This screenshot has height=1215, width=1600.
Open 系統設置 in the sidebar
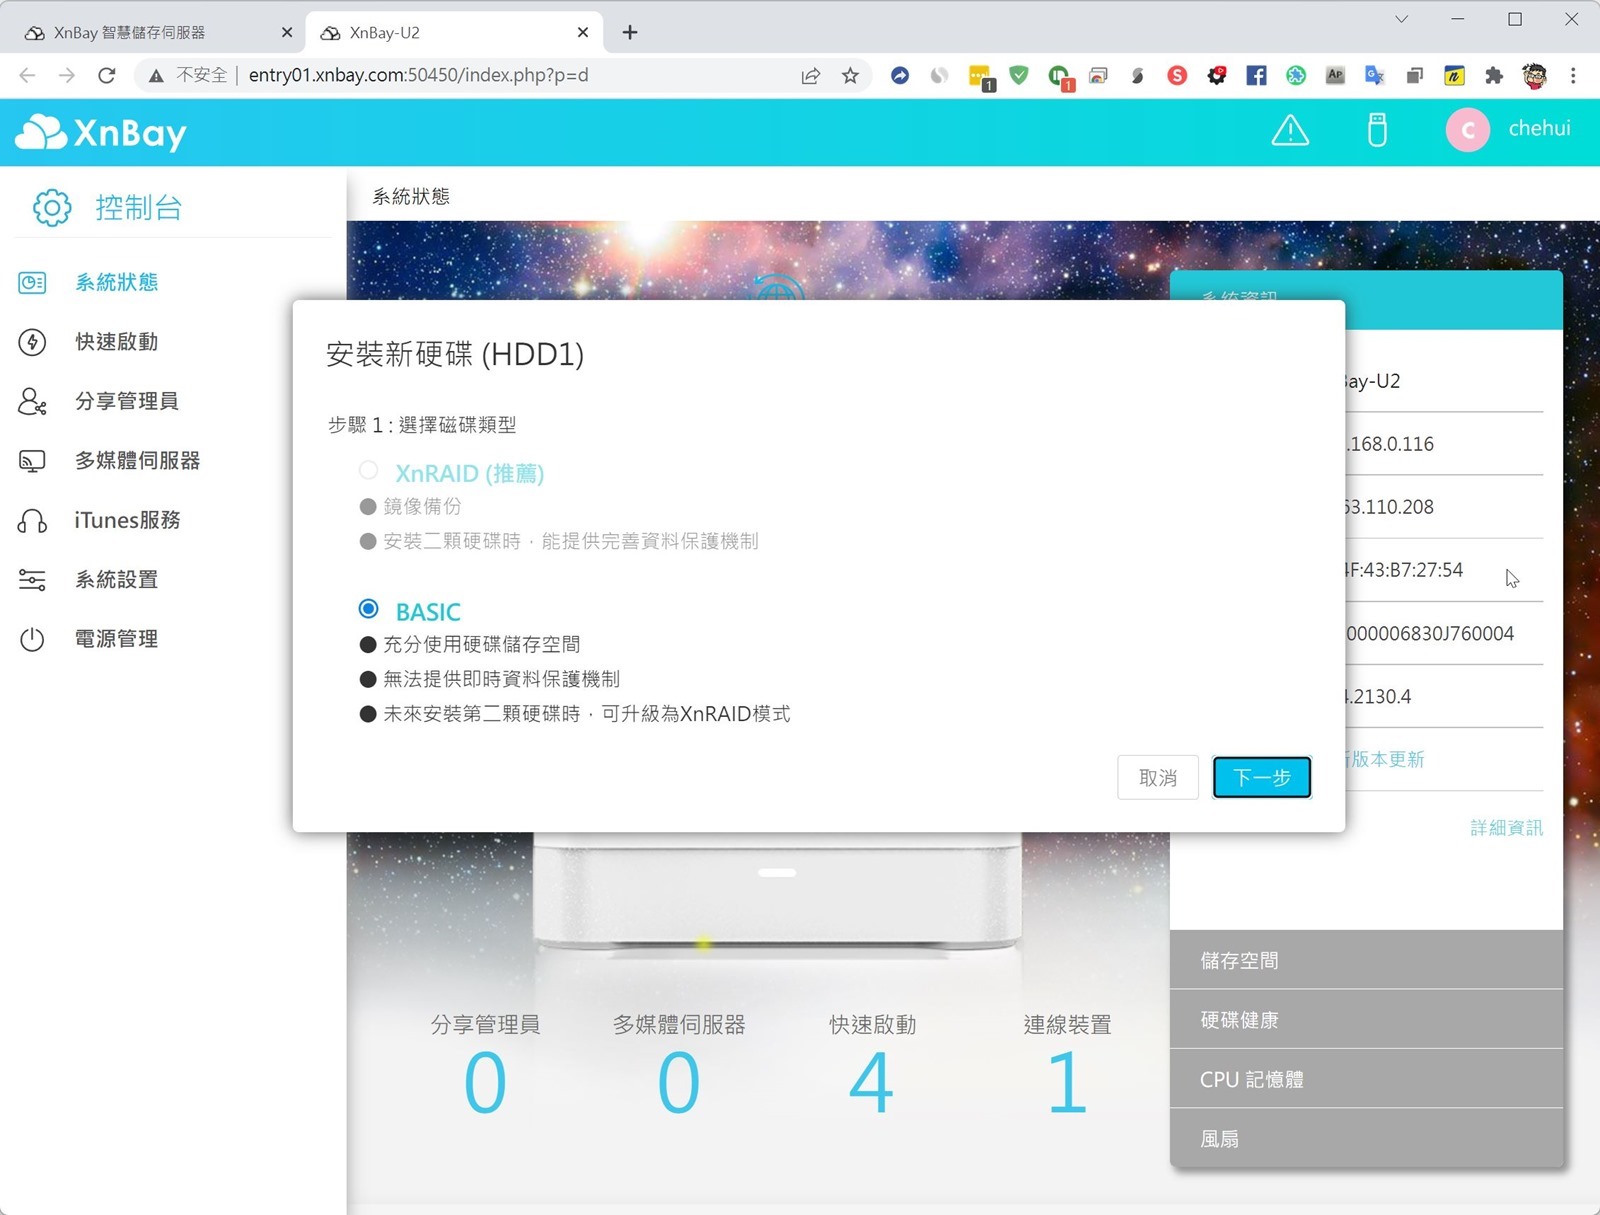pyautogui.click(x=116, y=580)
